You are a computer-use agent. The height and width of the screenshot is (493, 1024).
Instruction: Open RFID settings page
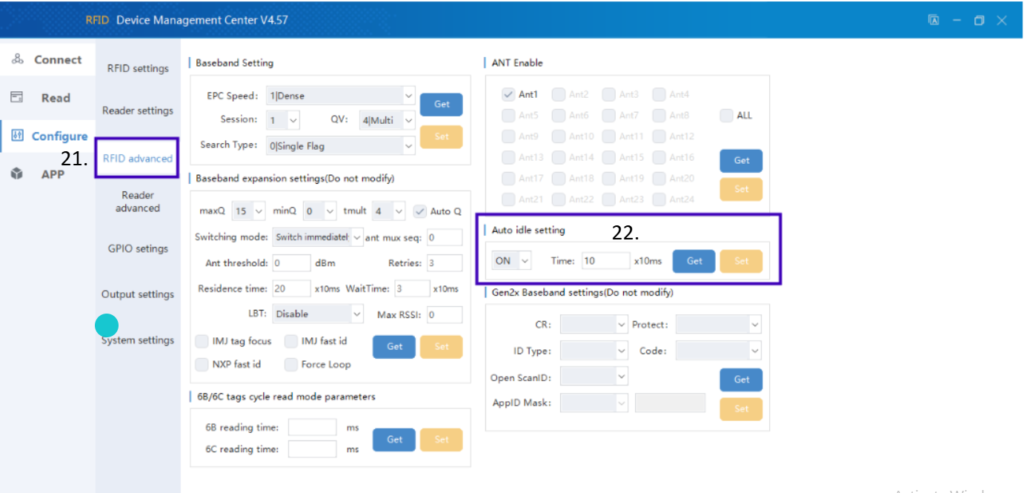138,69
